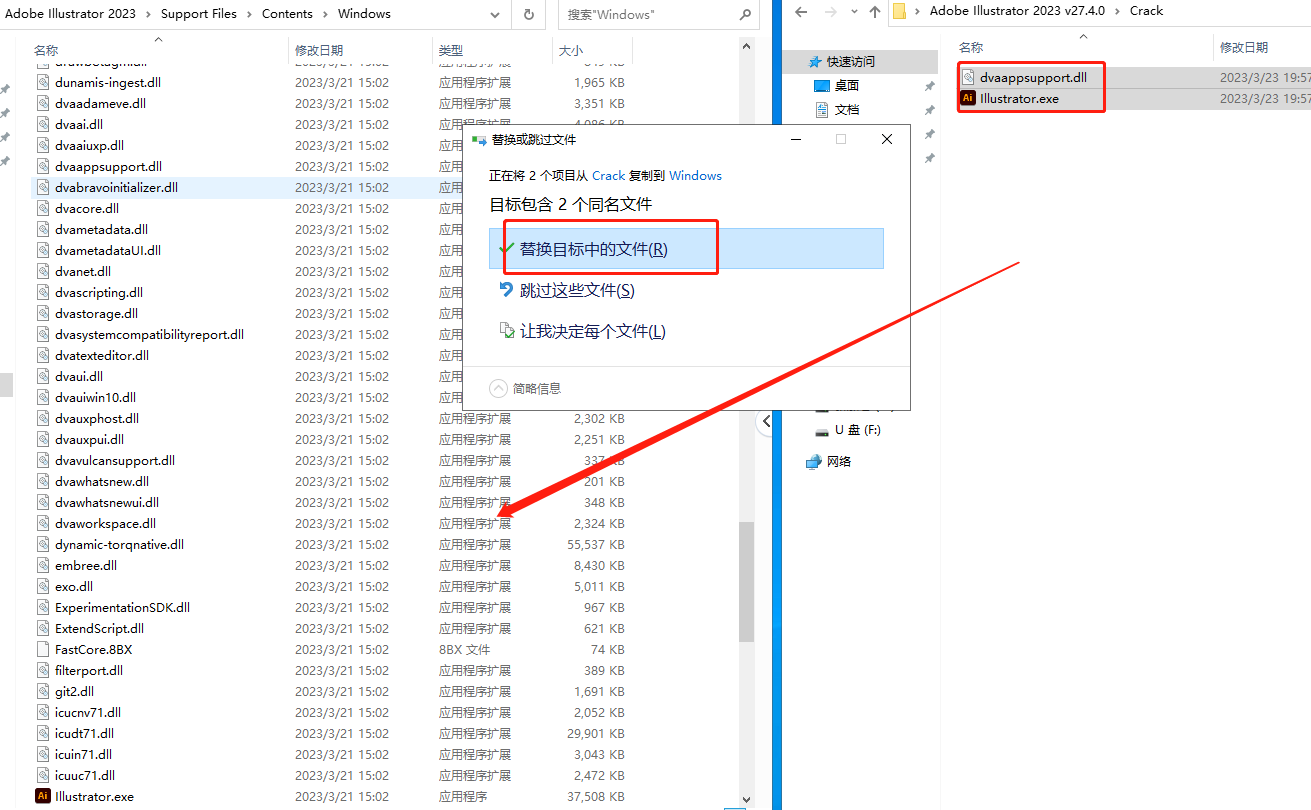Viewport: 1311px width, 810px height.
Task: Sort by 修改日期 column in Windows folder
Action: pyautogui.click(x=319, y=50)
